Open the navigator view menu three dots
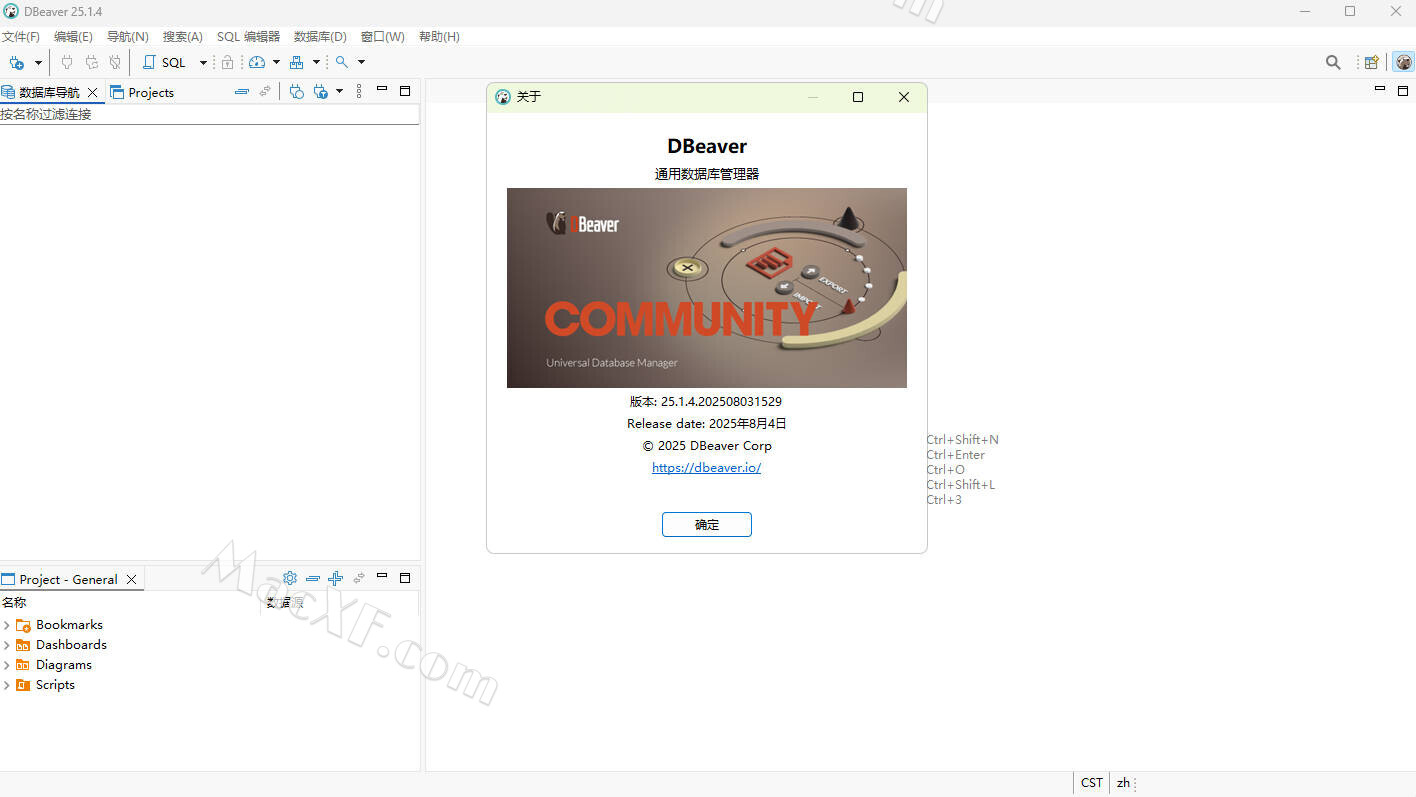1416x797 pixels. 359,91
